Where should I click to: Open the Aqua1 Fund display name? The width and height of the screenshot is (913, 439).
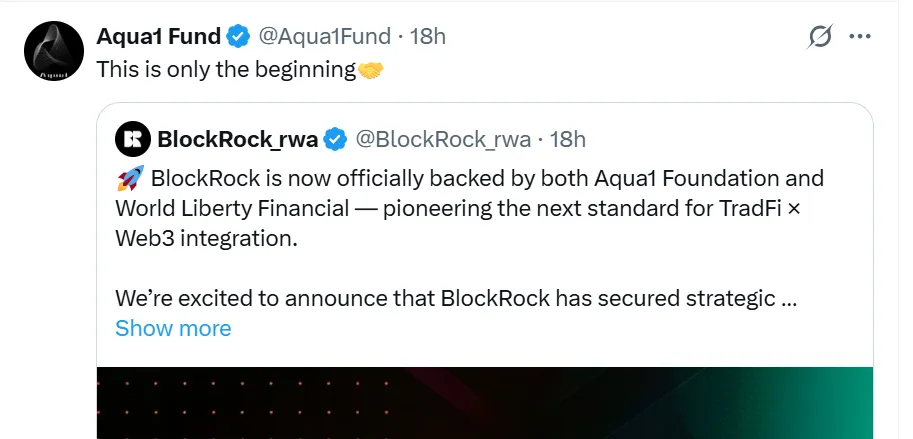tap(158, 37)
